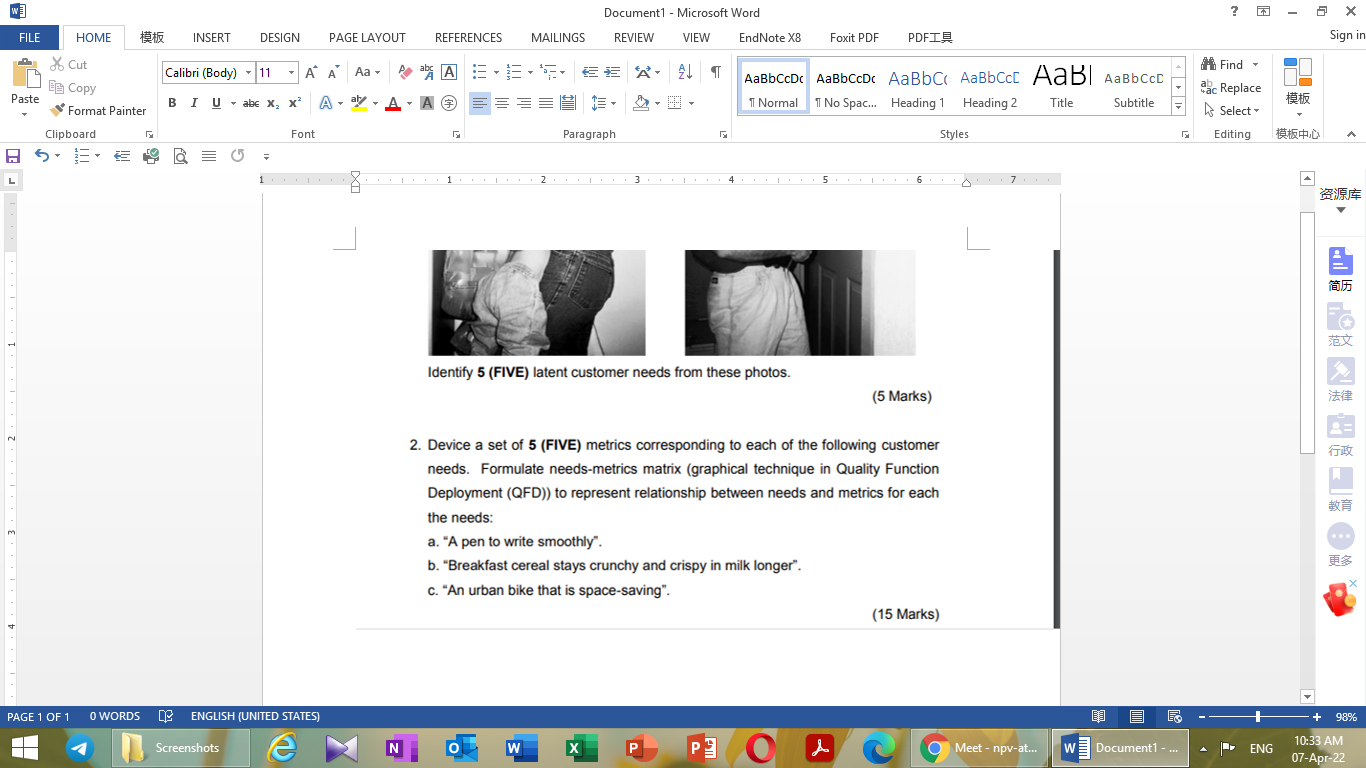Enable Italic formatting
The height and width of the screenshot is (768, 1366).
click(x=192, y=103)
